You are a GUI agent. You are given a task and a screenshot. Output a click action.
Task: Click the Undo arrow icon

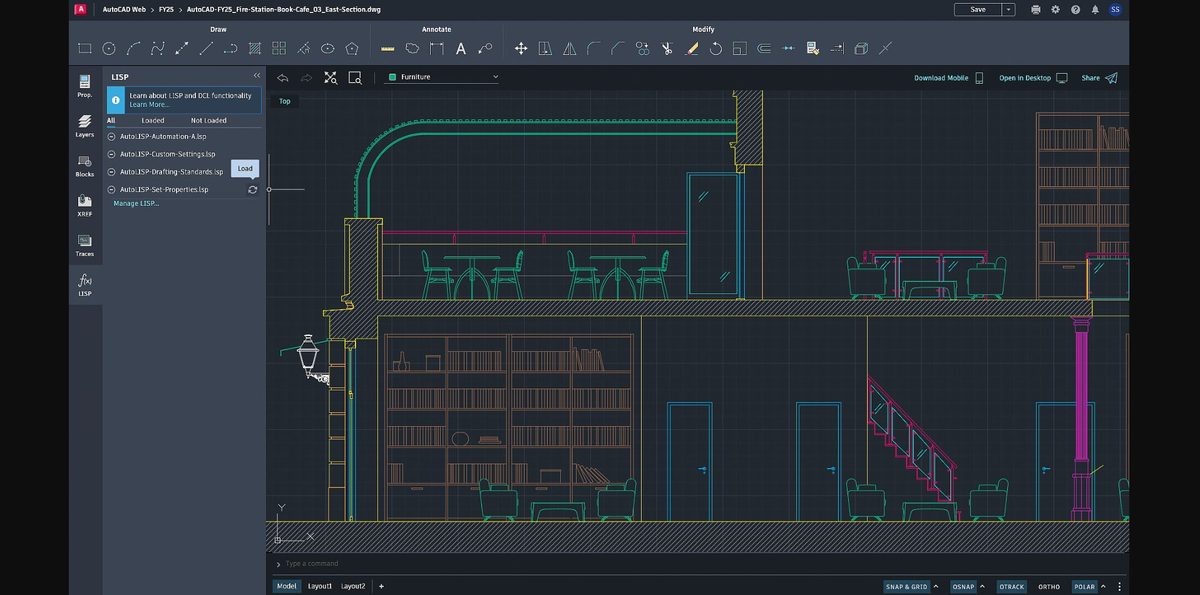[x=283, y=77]
